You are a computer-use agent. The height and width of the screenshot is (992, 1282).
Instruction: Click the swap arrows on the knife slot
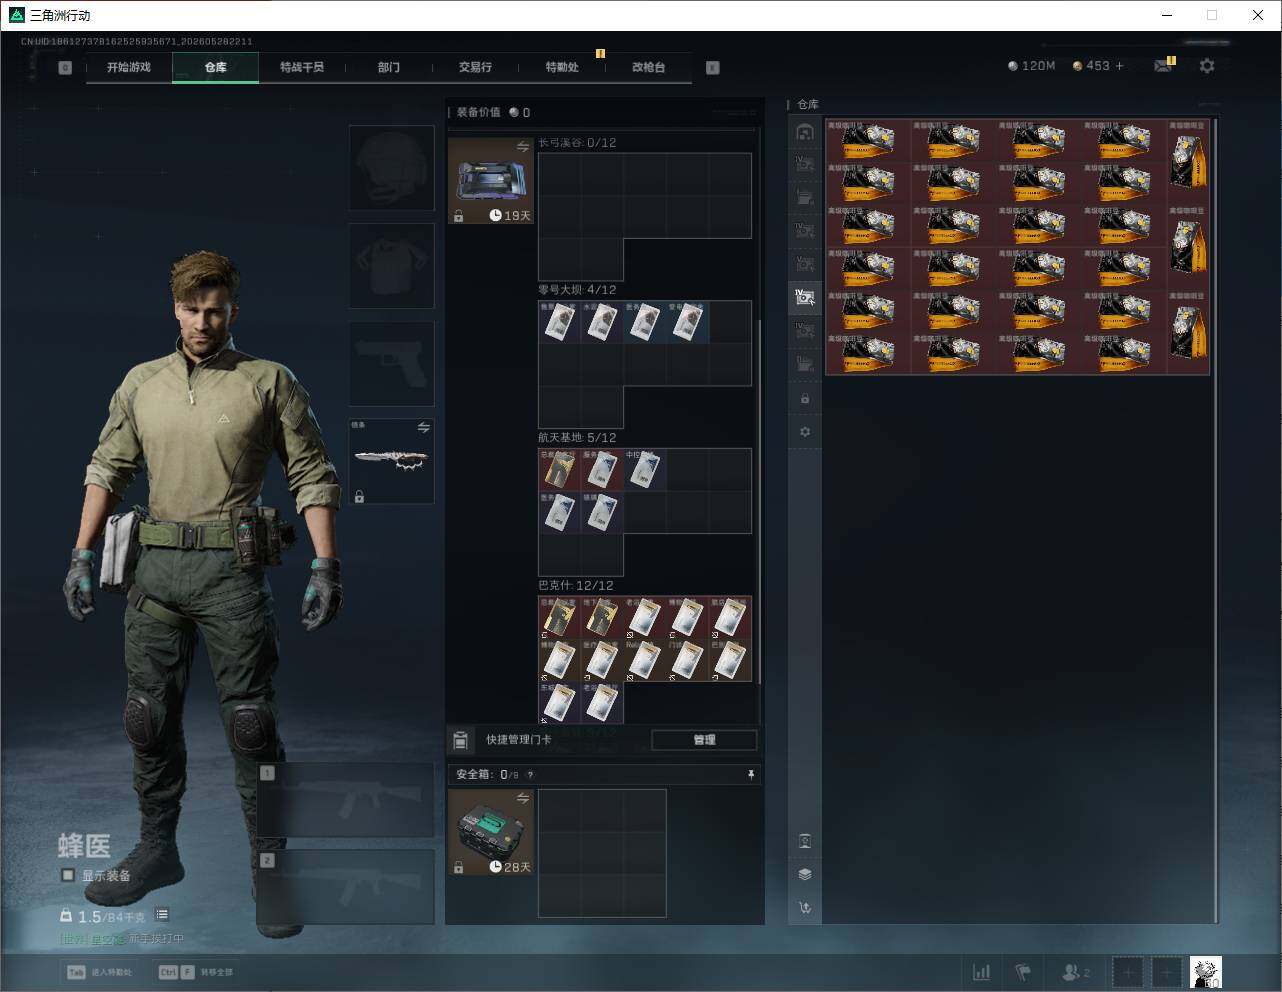click(x=423, y=428)
